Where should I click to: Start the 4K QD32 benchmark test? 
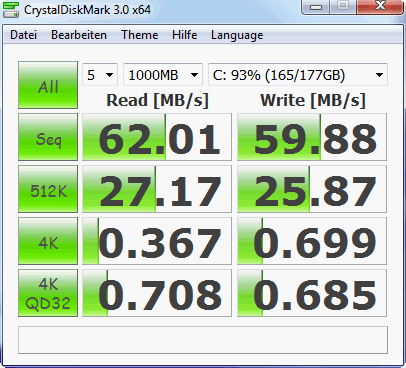pos(48,293)
